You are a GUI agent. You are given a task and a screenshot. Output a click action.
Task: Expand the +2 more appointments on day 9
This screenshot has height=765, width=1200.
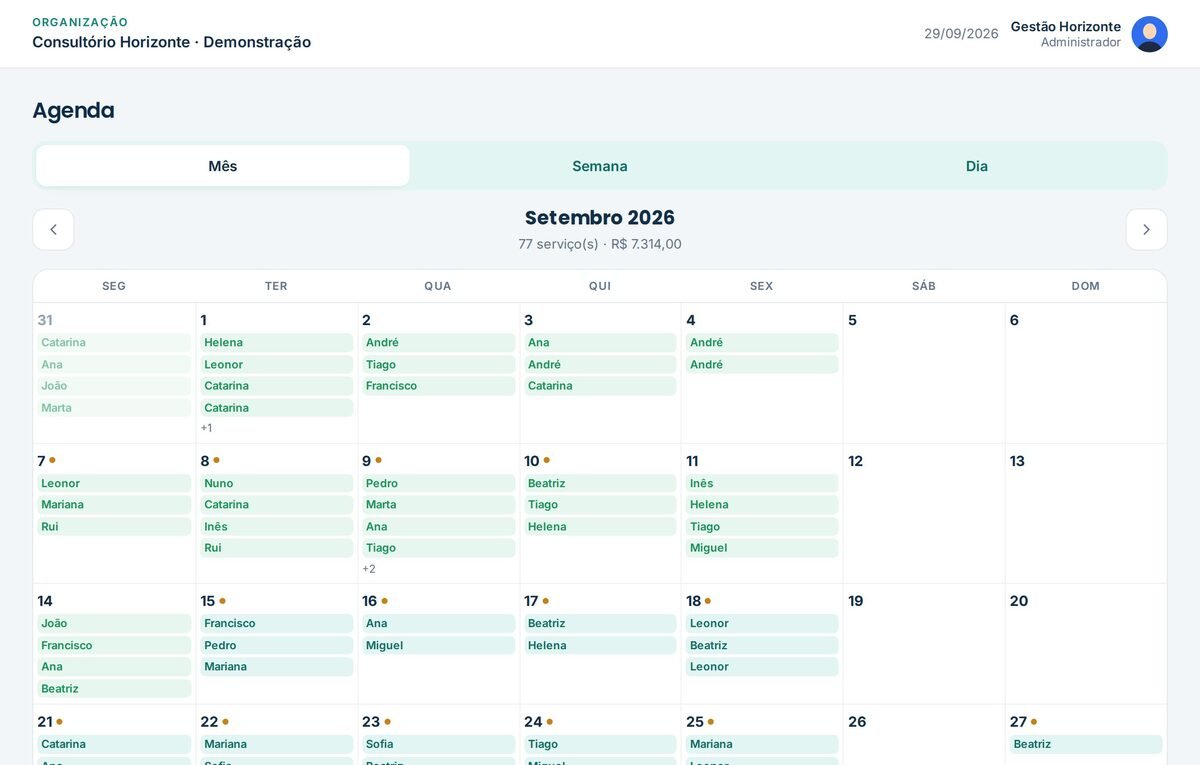[369, 569]
